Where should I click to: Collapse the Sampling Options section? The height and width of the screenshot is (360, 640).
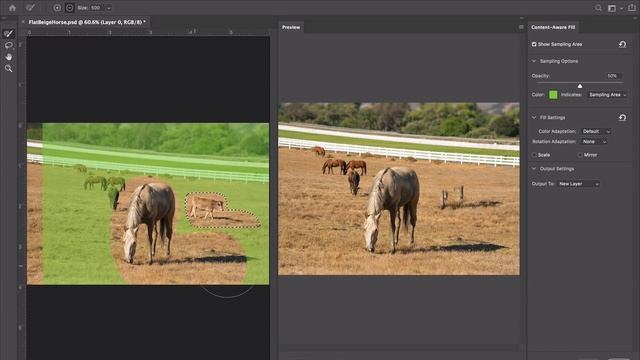(x=534, y=61)
